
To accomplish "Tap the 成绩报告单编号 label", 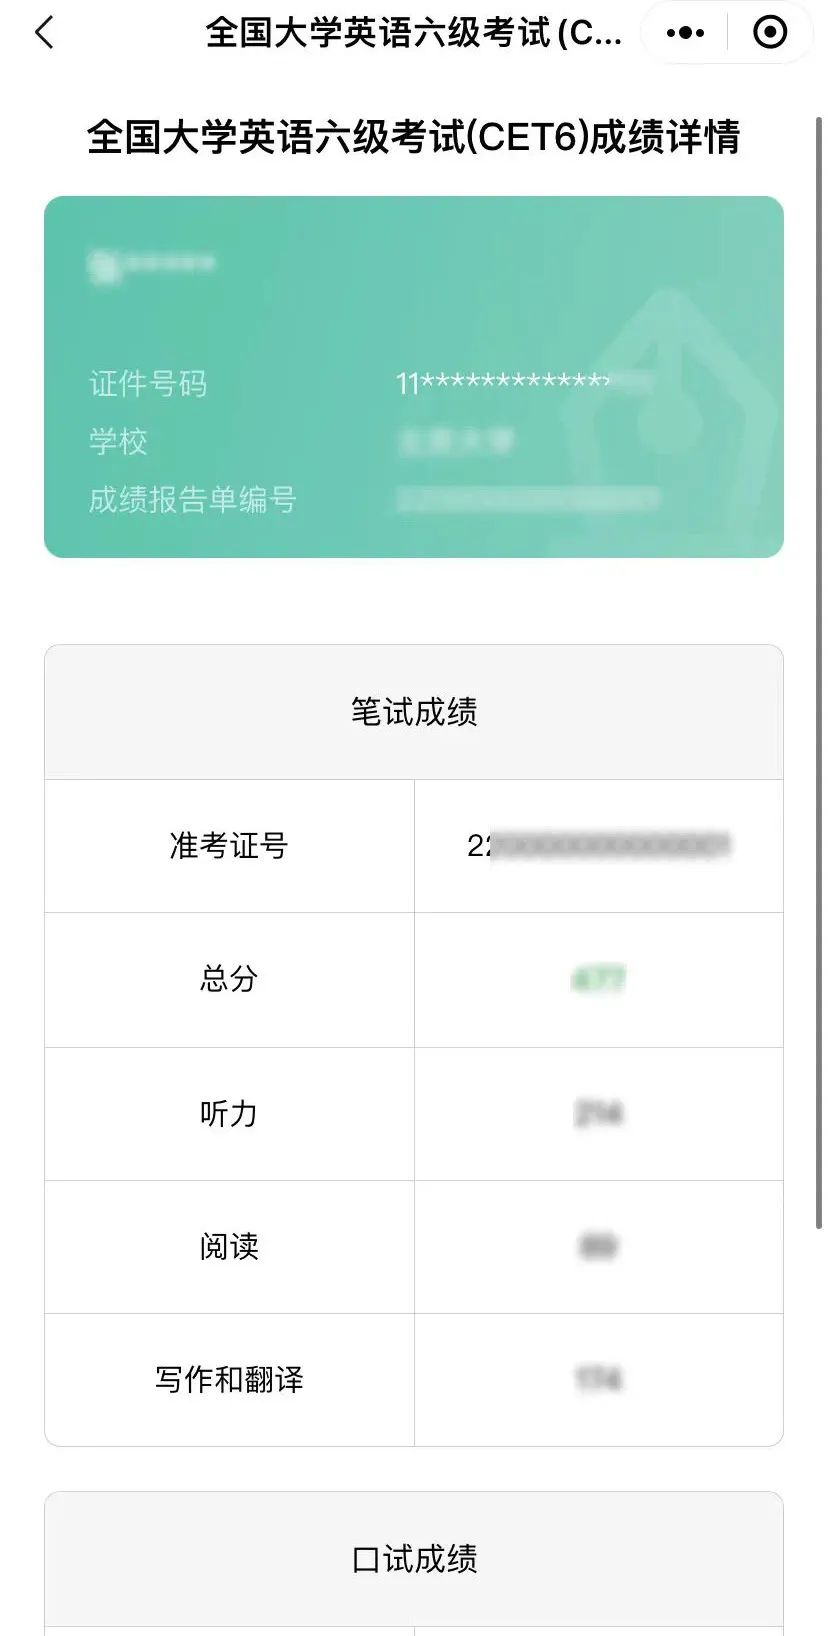I will pyautogui.click(x=192, y=499).
